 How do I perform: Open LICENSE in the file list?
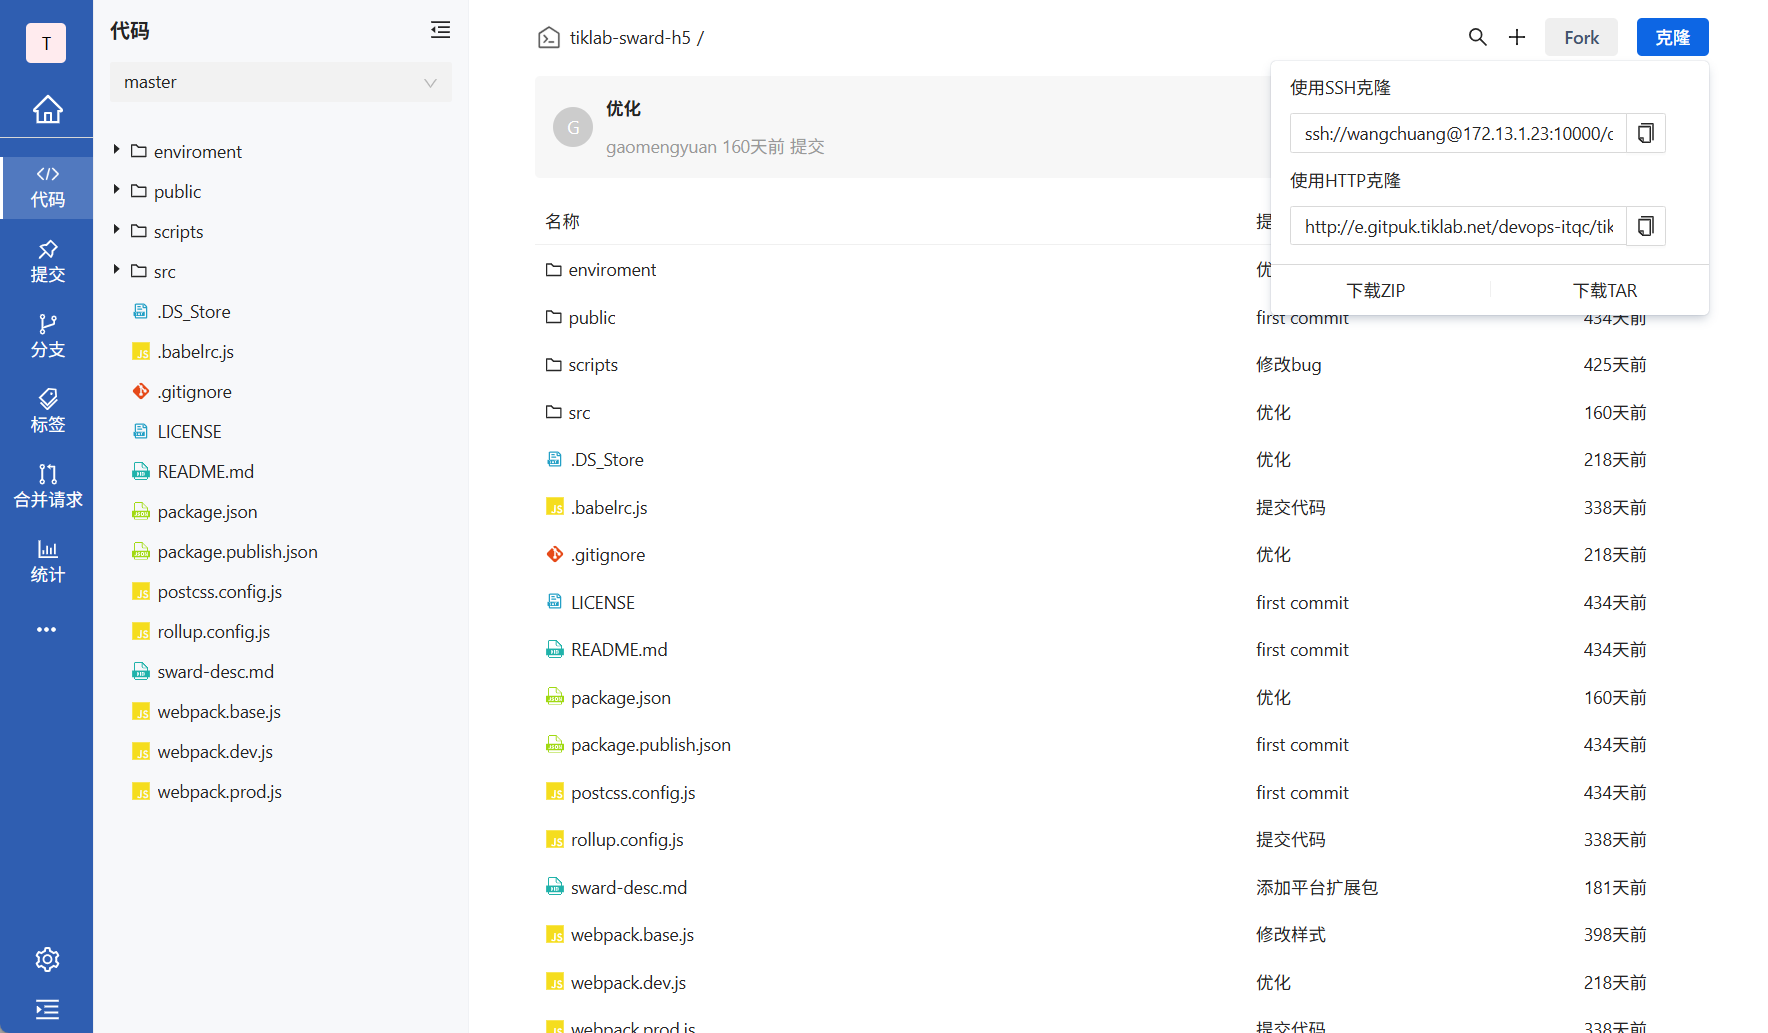[603, 602]
